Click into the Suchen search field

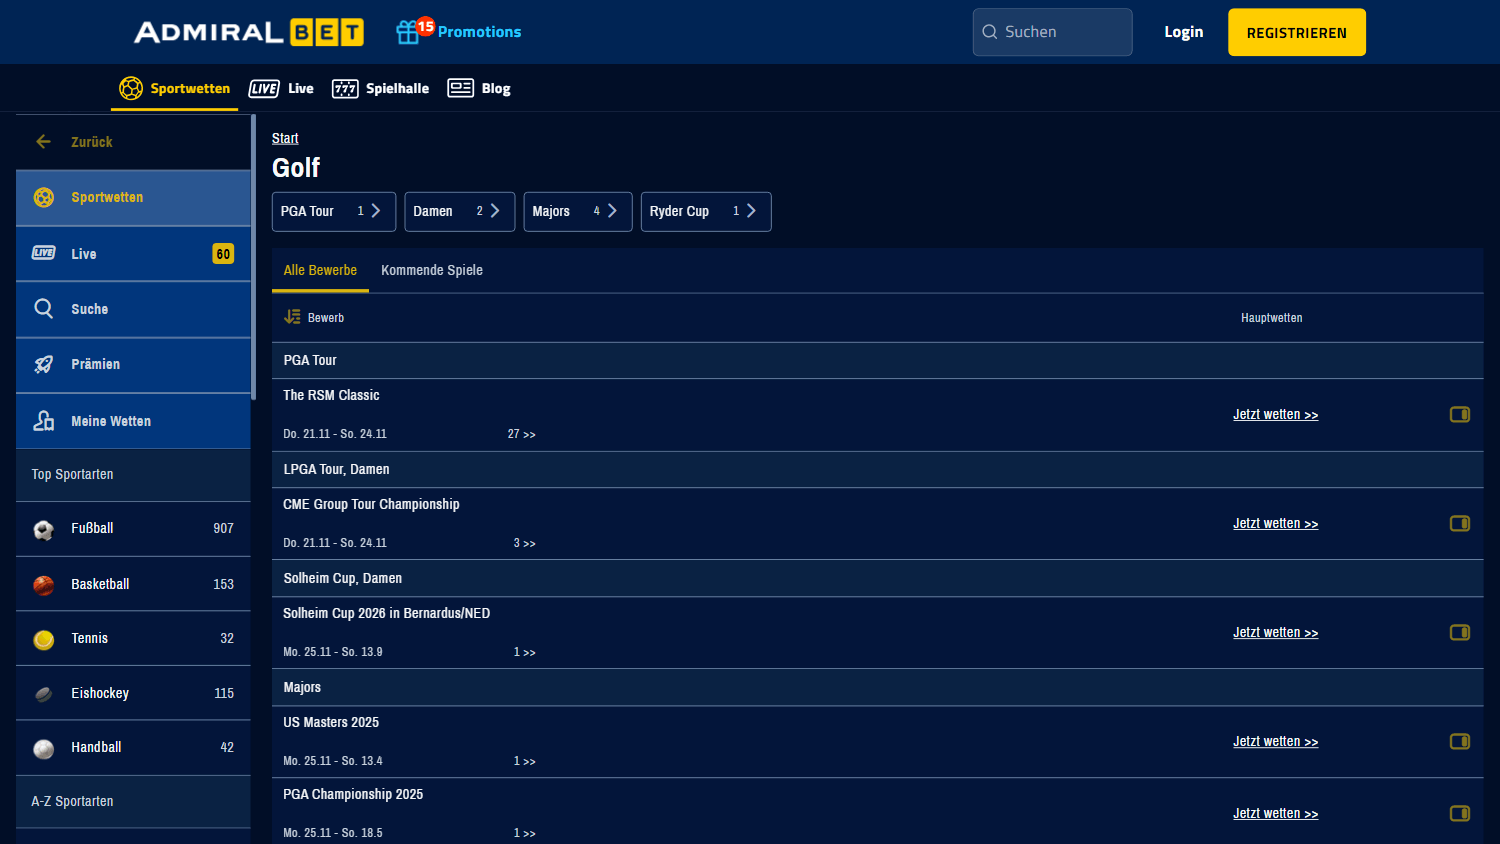(x=1053, y=32)
